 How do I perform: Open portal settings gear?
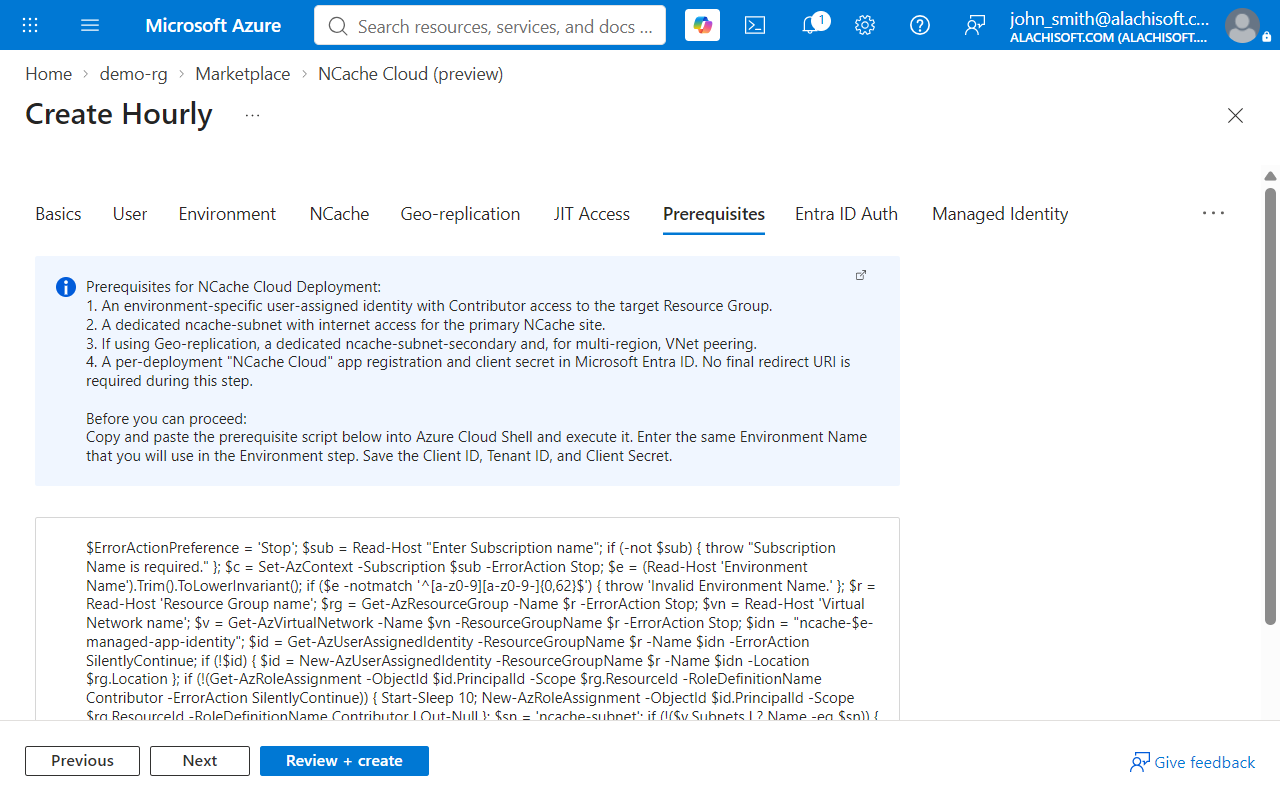pyautogui.click(x=865, y=25)
